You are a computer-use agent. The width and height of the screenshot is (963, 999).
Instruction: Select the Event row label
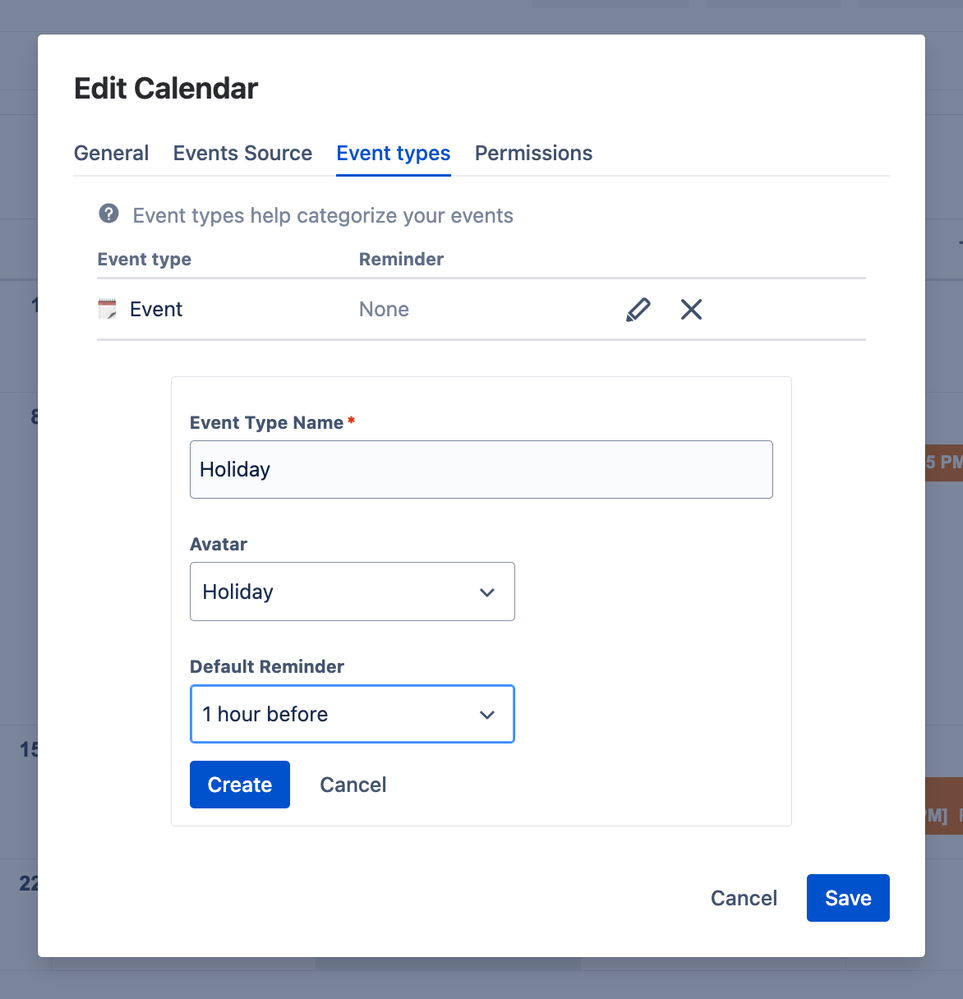click(156, 309)
